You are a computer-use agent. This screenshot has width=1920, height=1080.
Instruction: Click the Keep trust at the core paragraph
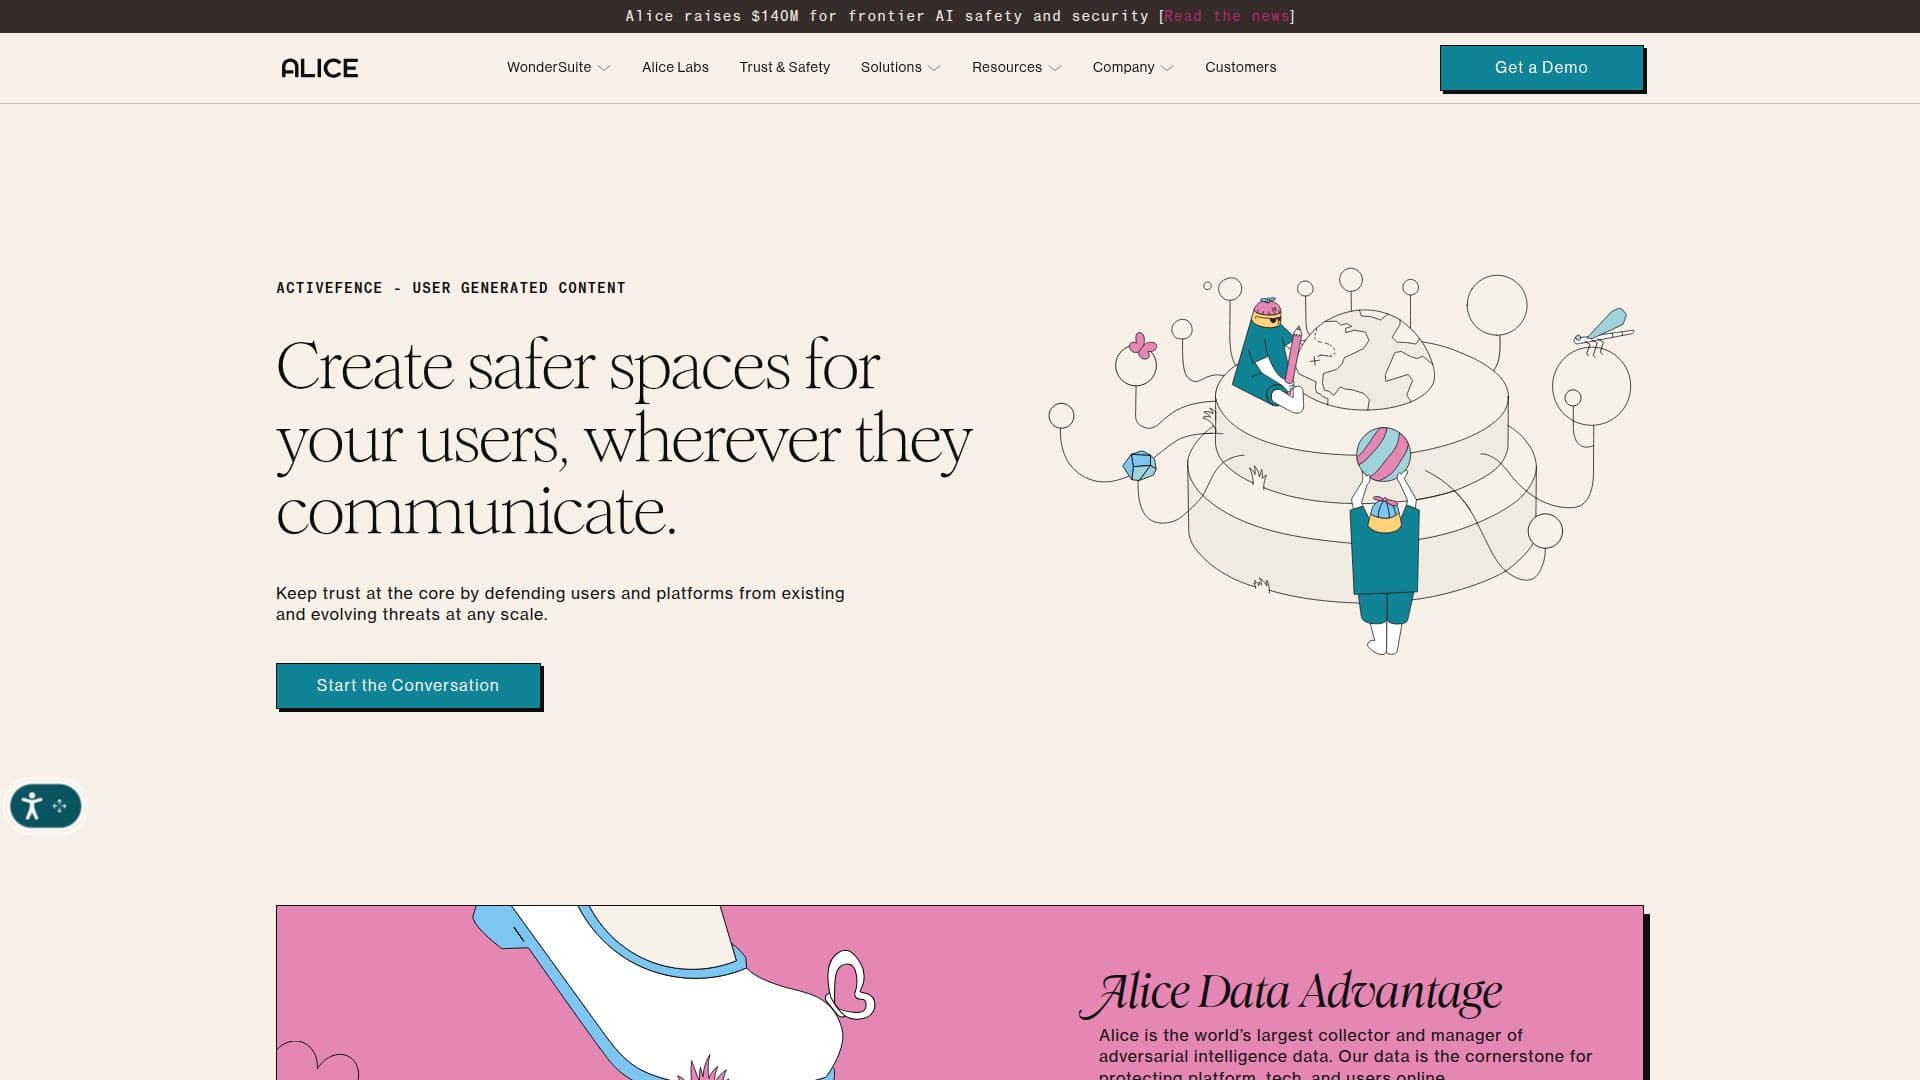point(560,604)
